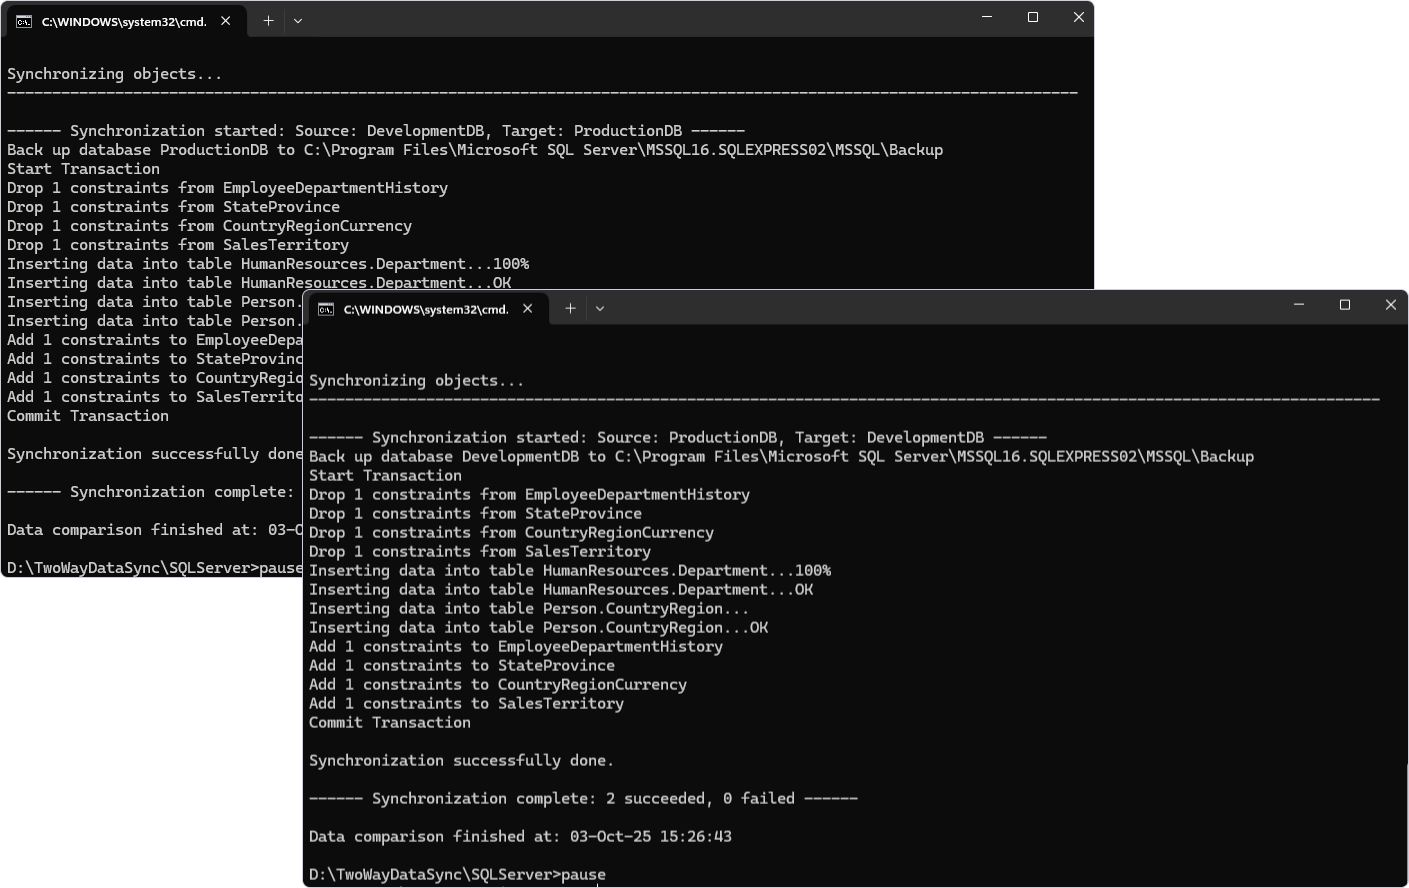Click the Synchronization successfully done message
The width and height of the screenshot is (1409, 888).
click(x=461, y=760)
